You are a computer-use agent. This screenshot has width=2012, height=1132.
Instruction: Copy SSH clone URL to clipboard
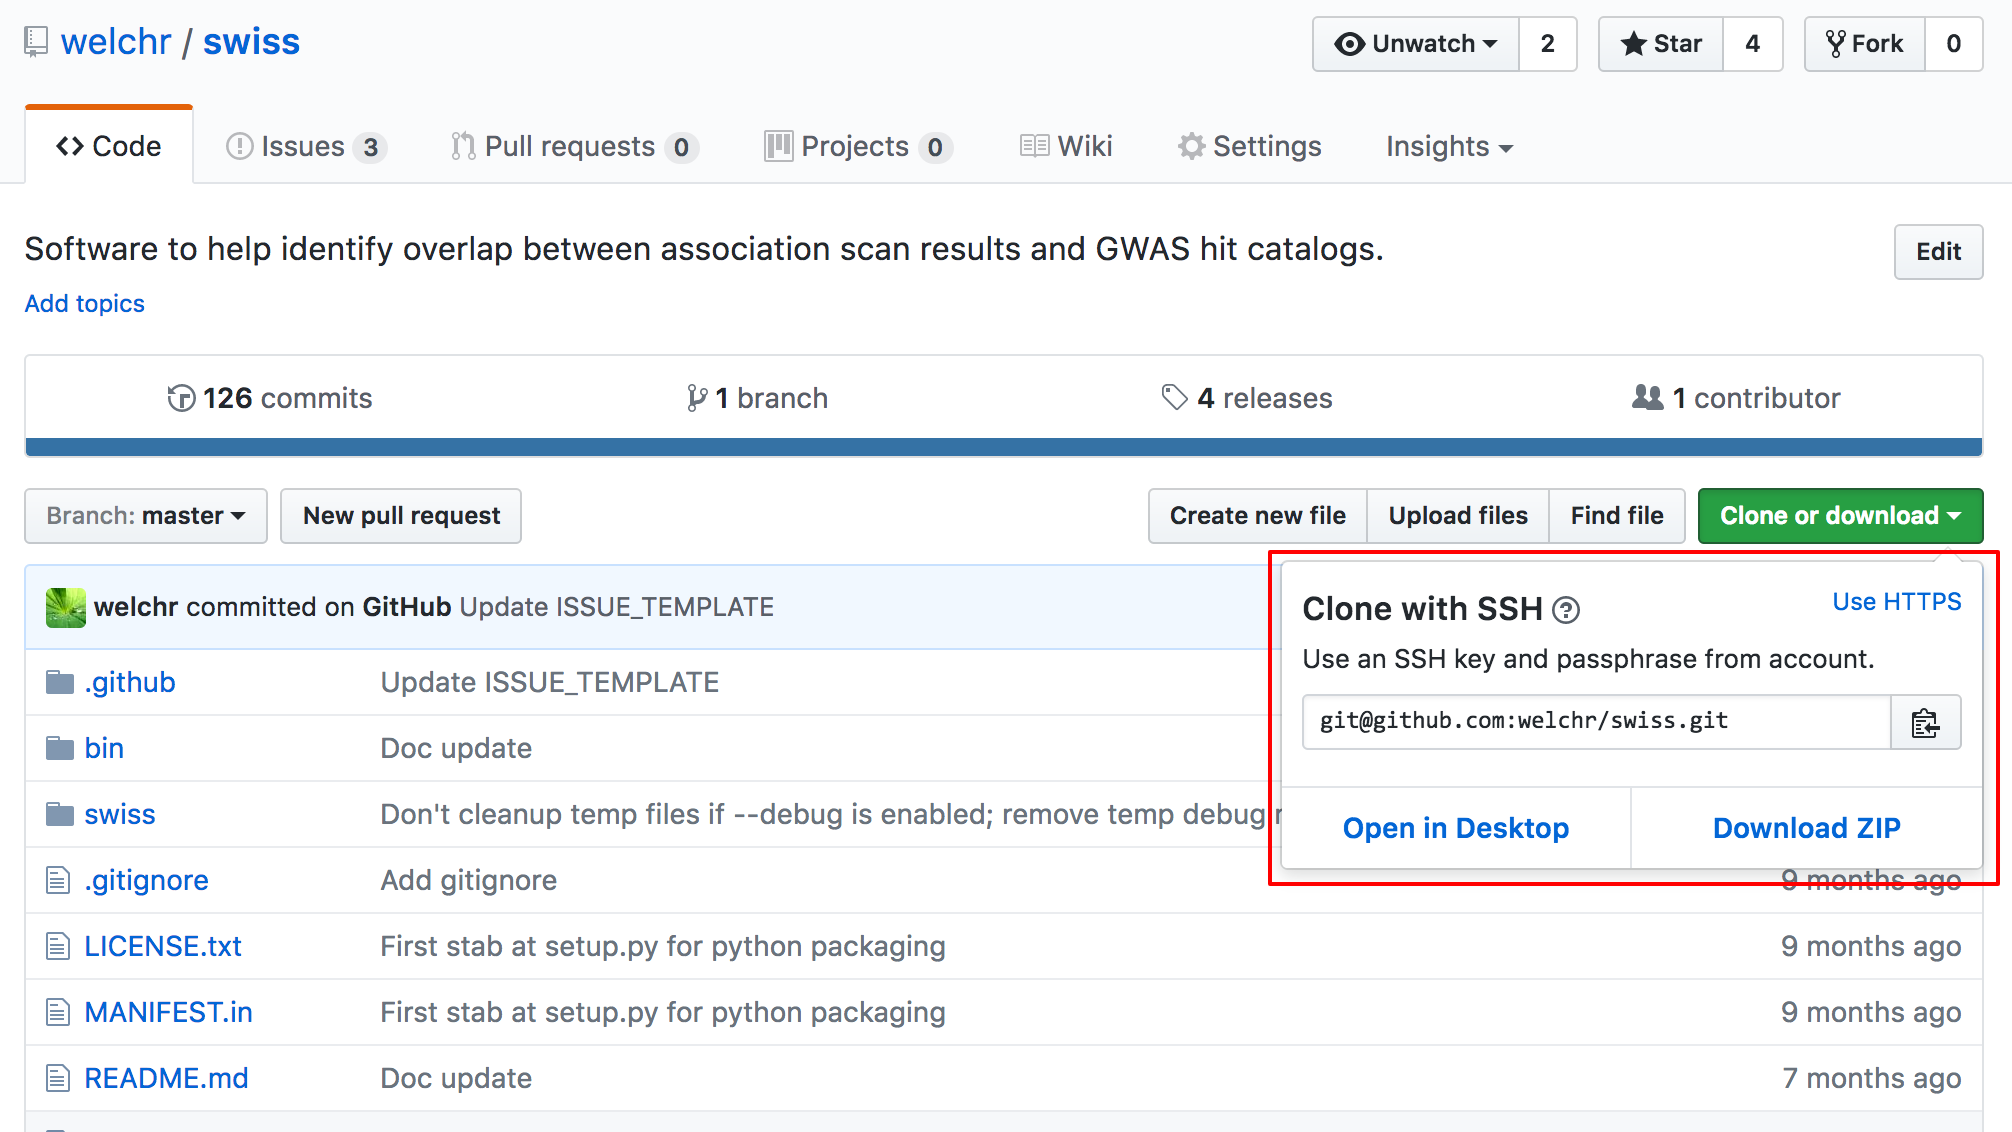pos(1925,722)
